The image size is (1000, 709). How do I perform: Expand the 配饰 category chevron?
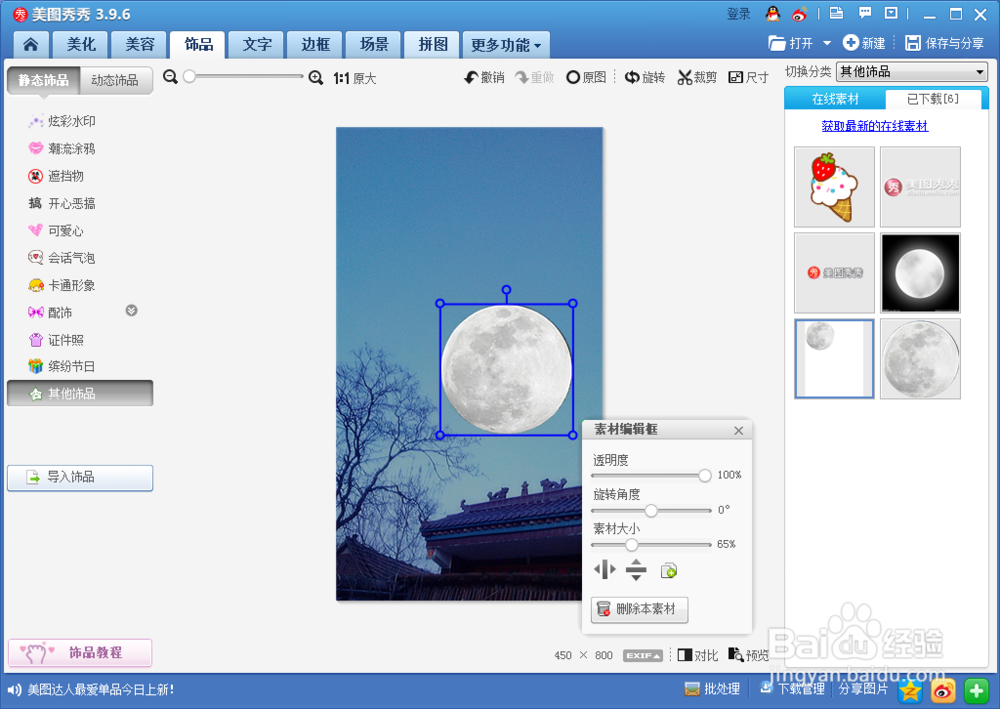(x=131, y=311)
